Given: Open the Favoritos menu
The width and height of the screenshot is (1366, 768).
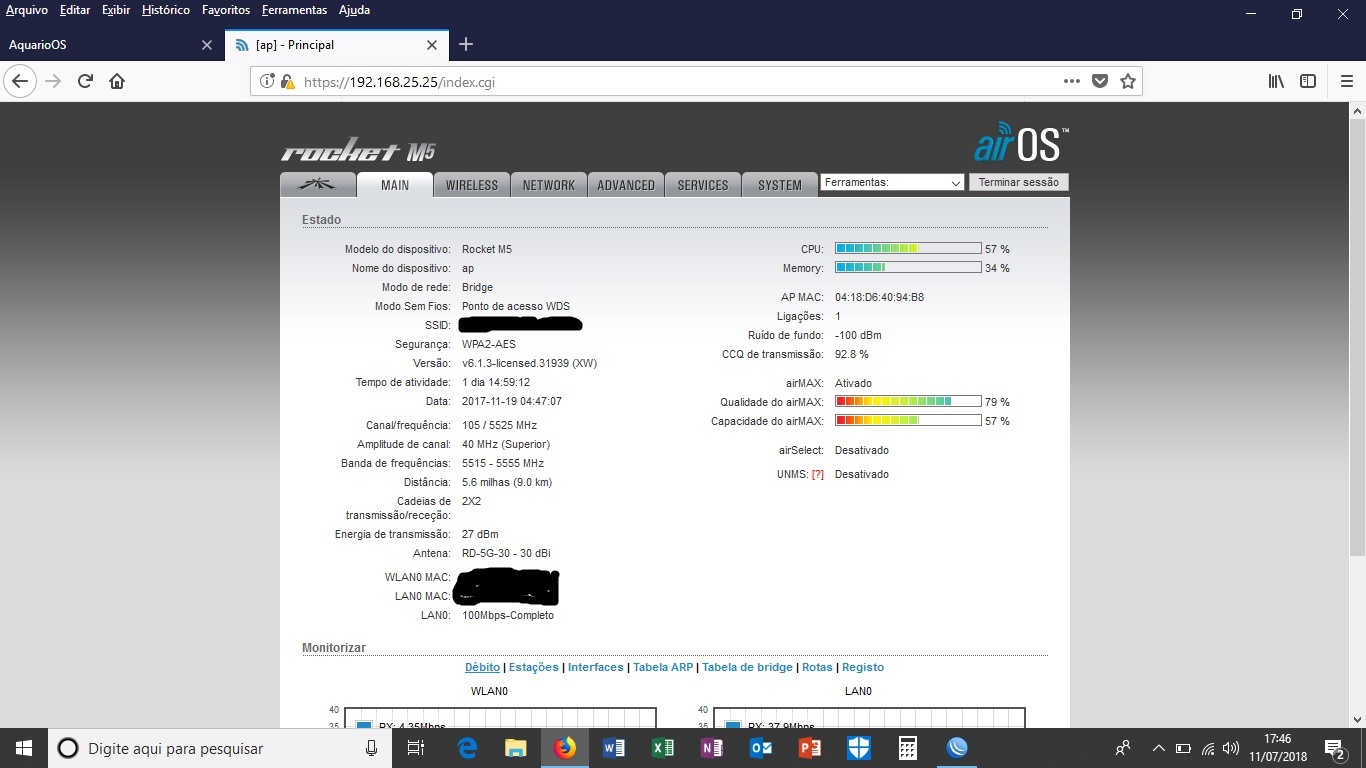Looking at the screenshot, I should pos(226,10).
